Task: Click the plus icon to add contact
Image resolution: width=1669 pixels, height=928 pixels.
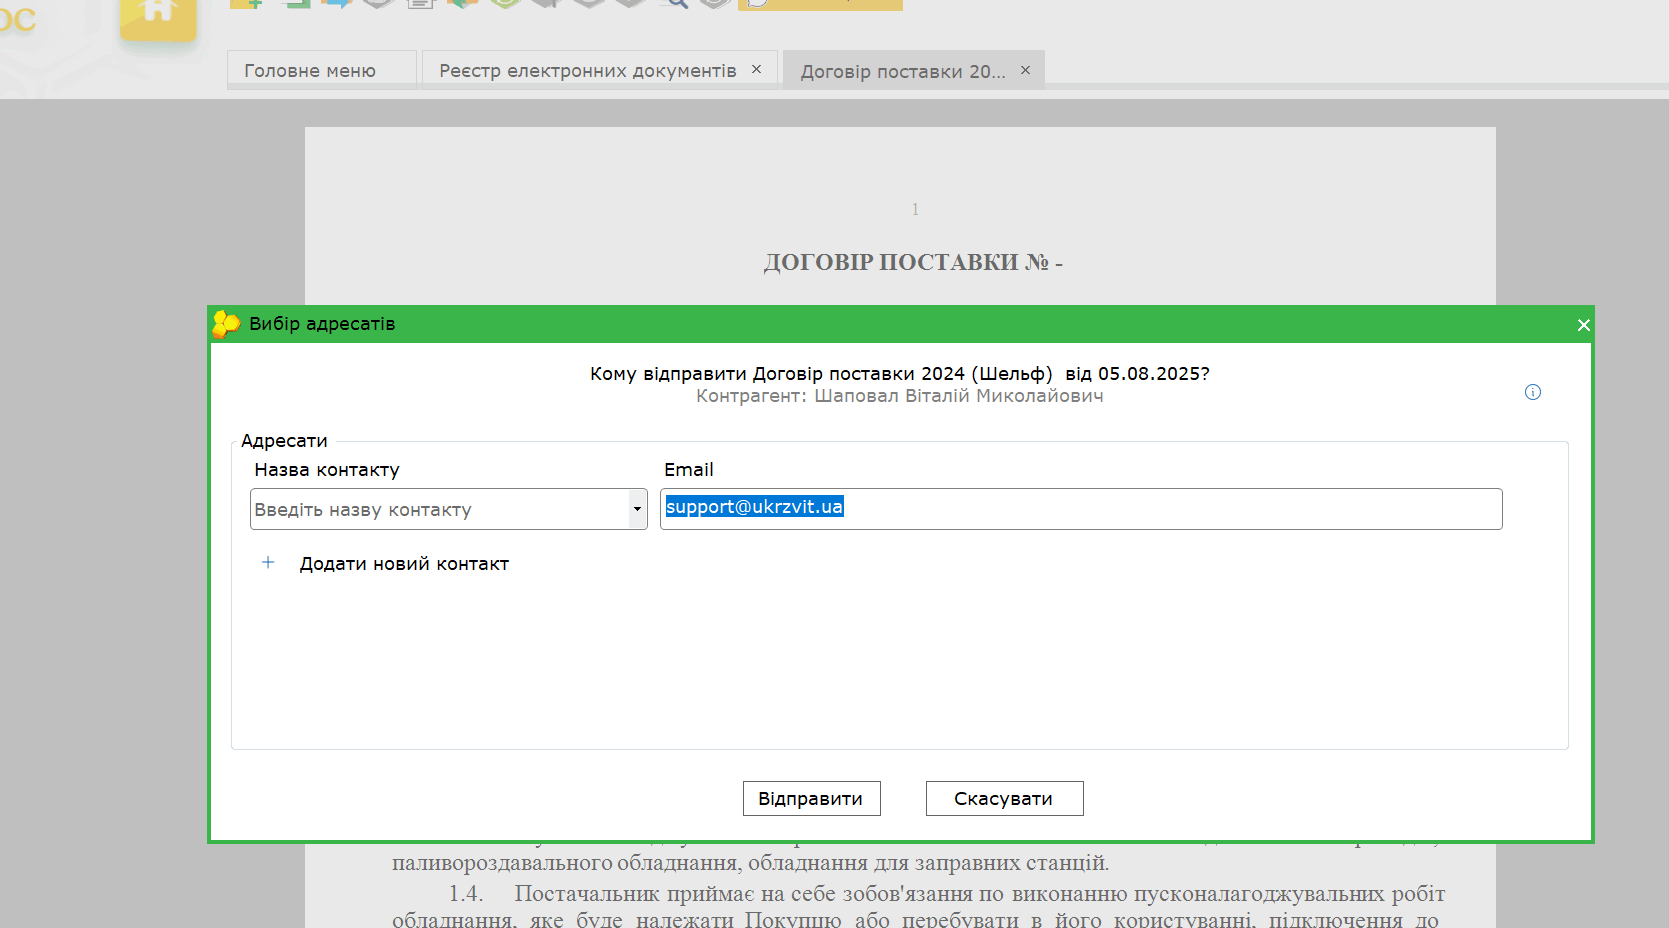Action: click(268, 563)
